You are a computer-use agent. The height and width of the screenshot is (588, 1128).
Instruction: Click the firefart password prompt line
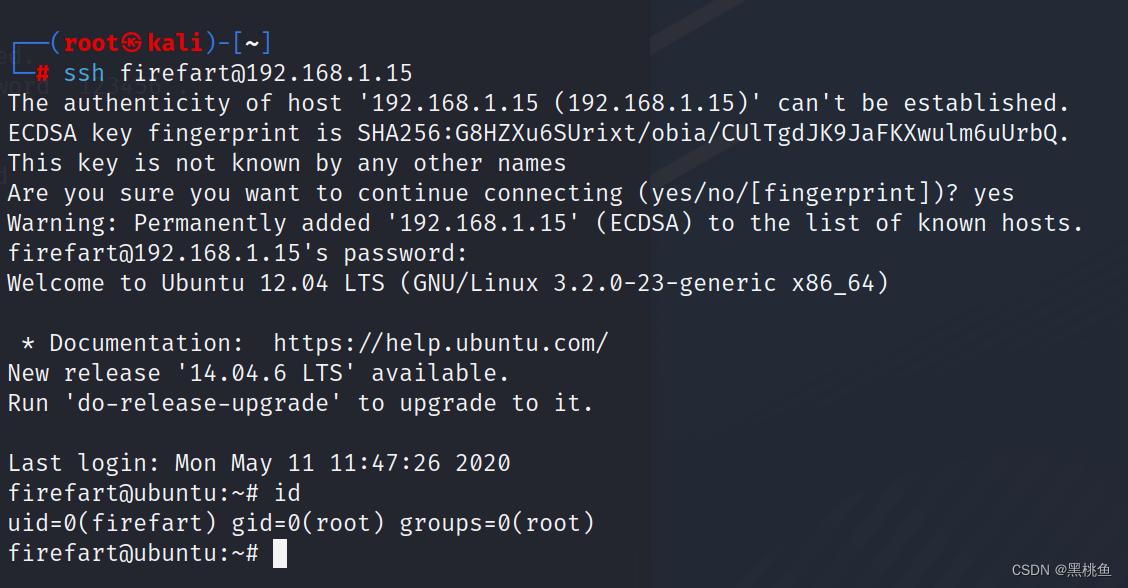coord(237,253)
